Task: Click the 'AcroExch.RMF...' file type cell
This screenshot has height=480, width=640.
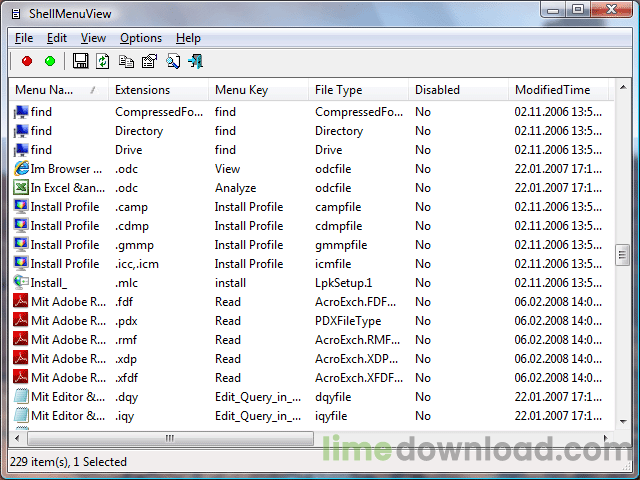Action: (358, 340)
